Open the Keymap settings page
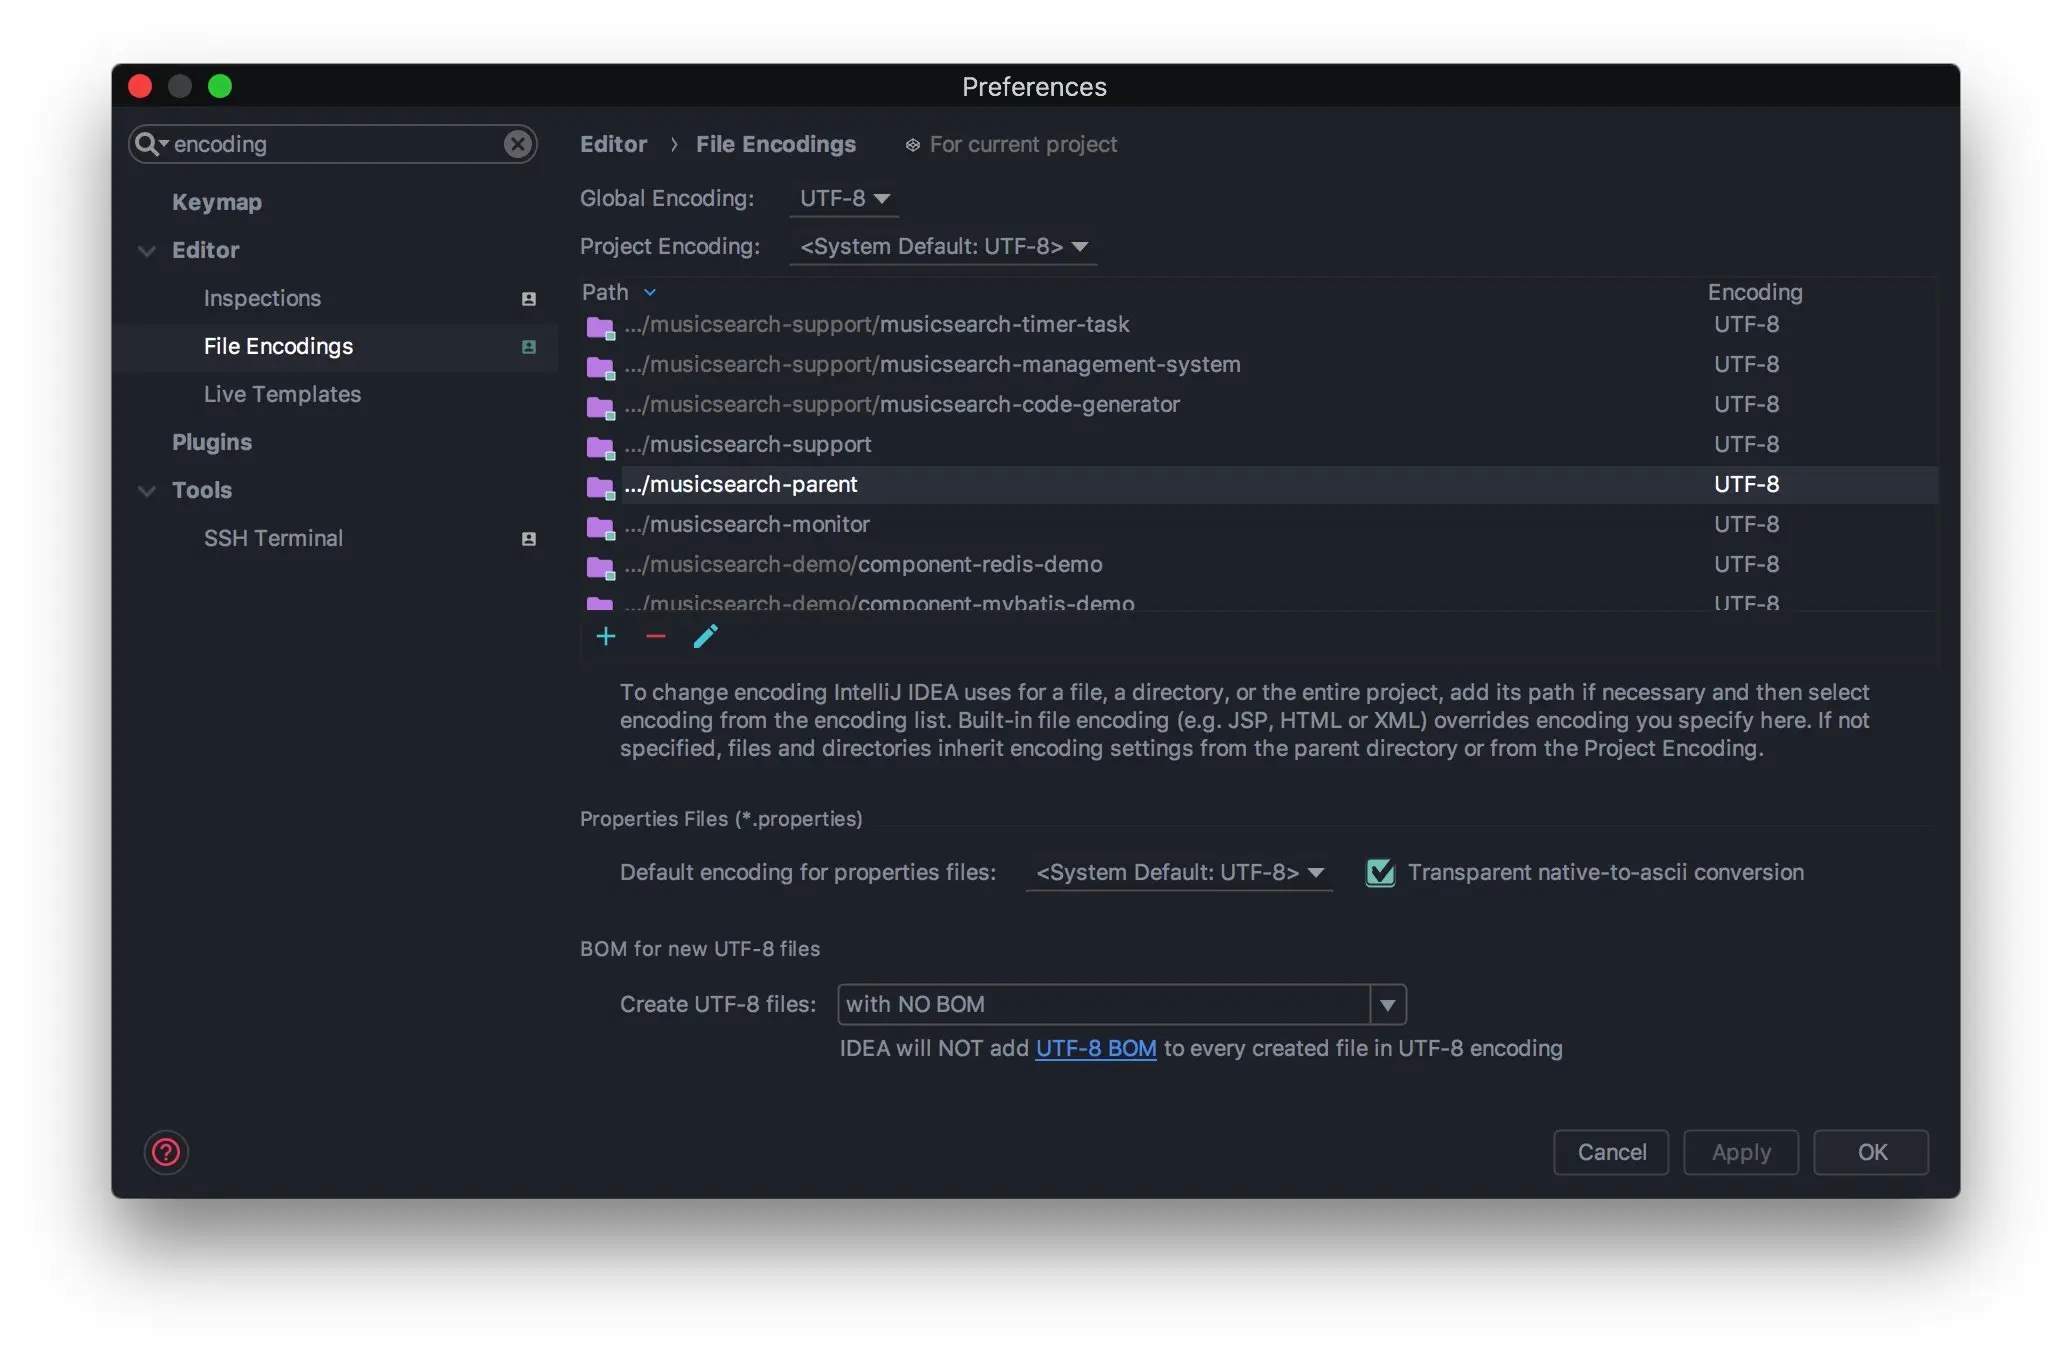The width and height of the screenshot is (2072, 1358). pos(217,202)
